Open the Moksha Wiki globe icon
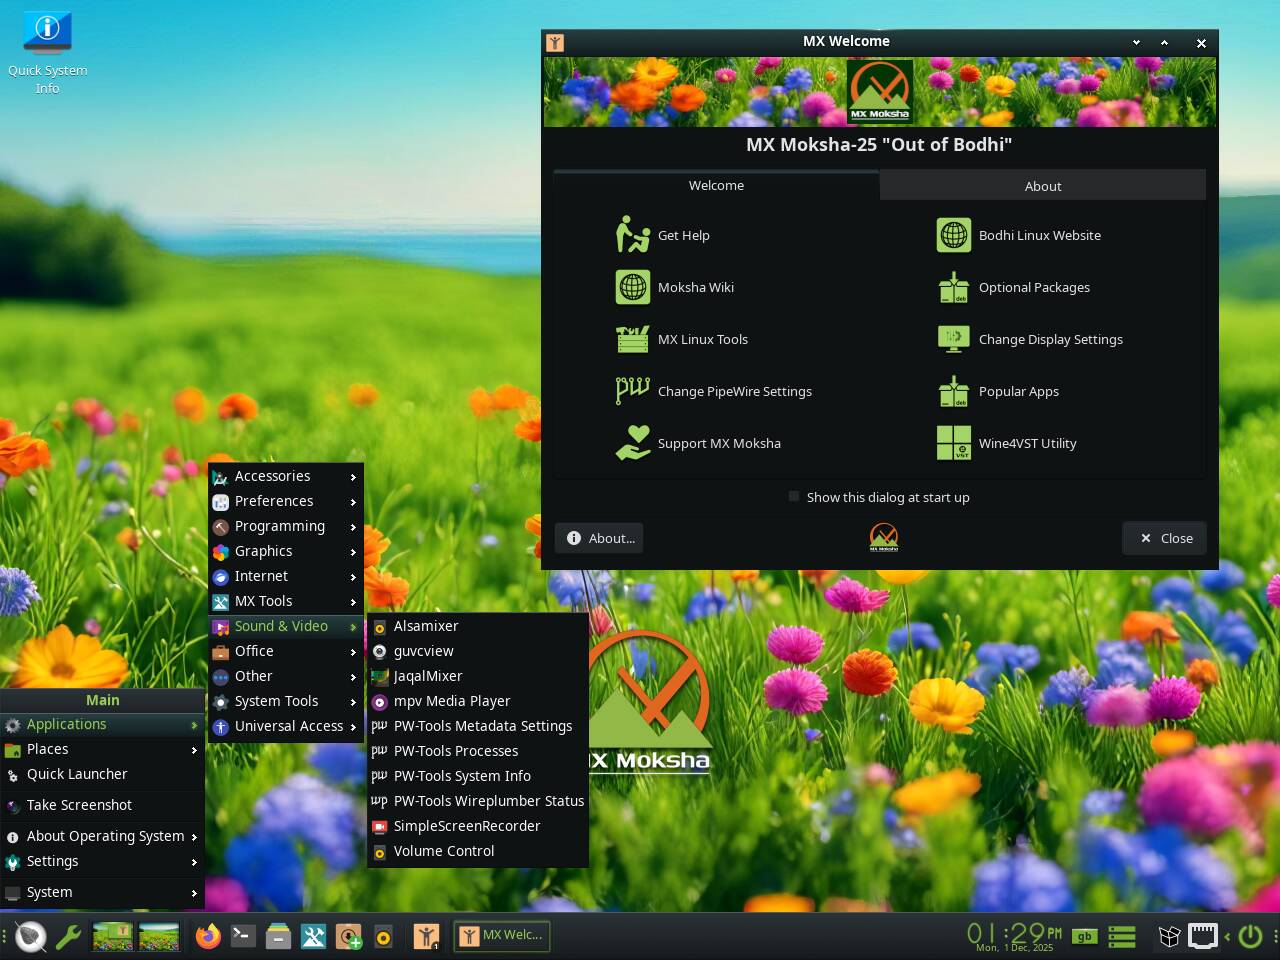Viewport: 1280px width, 960px height. (x=632, y=287)
